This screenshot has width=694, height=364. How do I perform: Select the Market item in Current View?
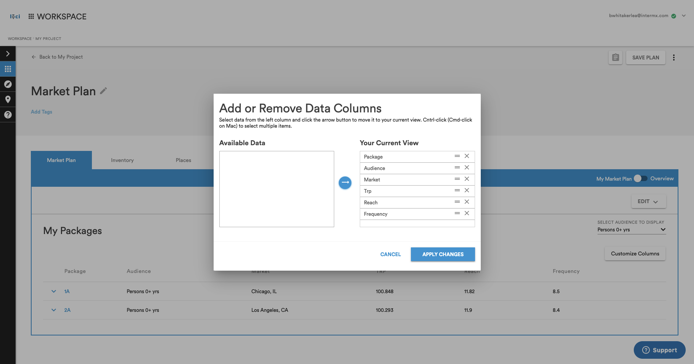pyautogui.click(x=417, y=179)
